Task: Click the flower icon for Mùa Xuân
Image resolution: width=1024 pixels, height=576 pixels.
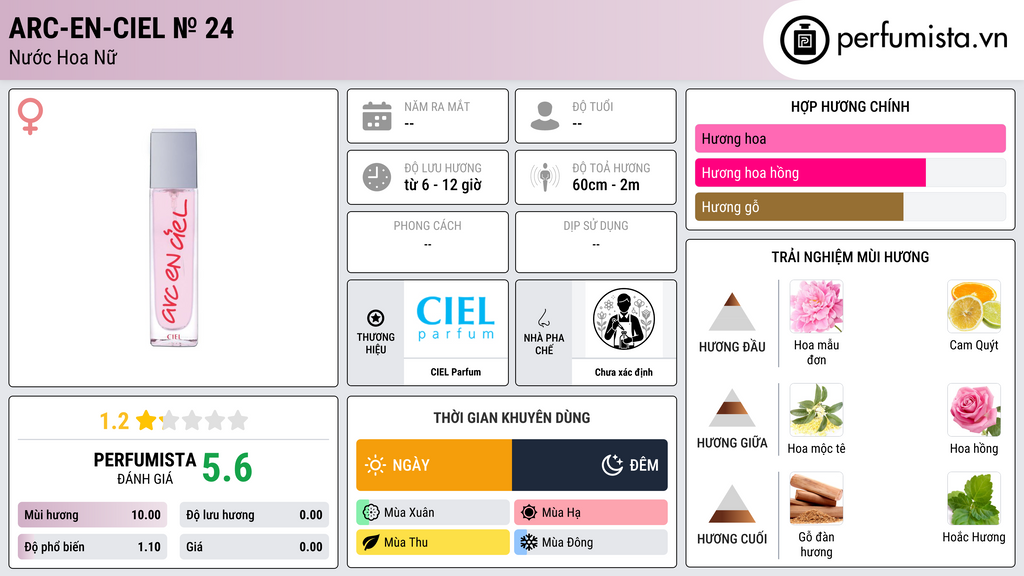Action: (x=371, y=513)
